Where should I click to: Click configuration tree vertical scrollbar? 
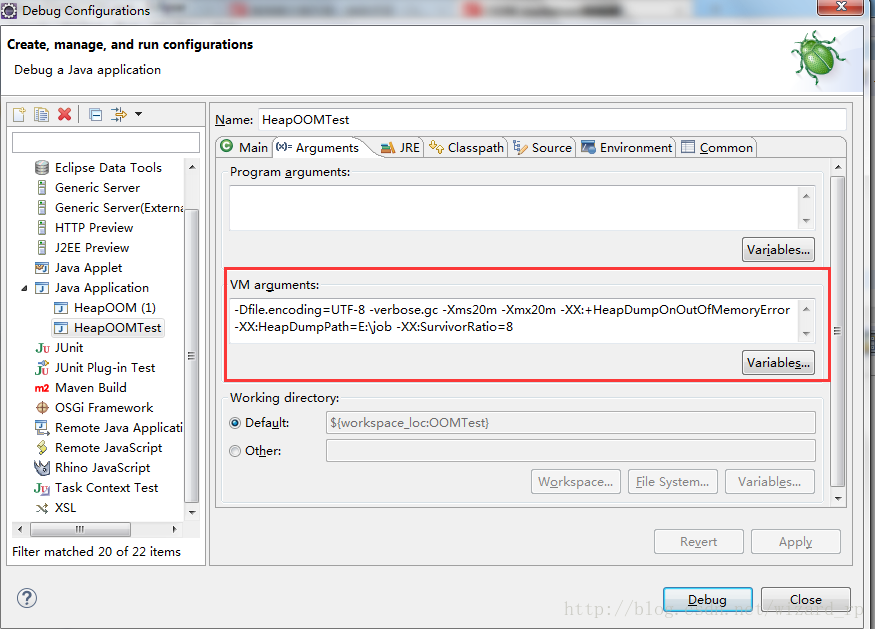pos(192,355)
